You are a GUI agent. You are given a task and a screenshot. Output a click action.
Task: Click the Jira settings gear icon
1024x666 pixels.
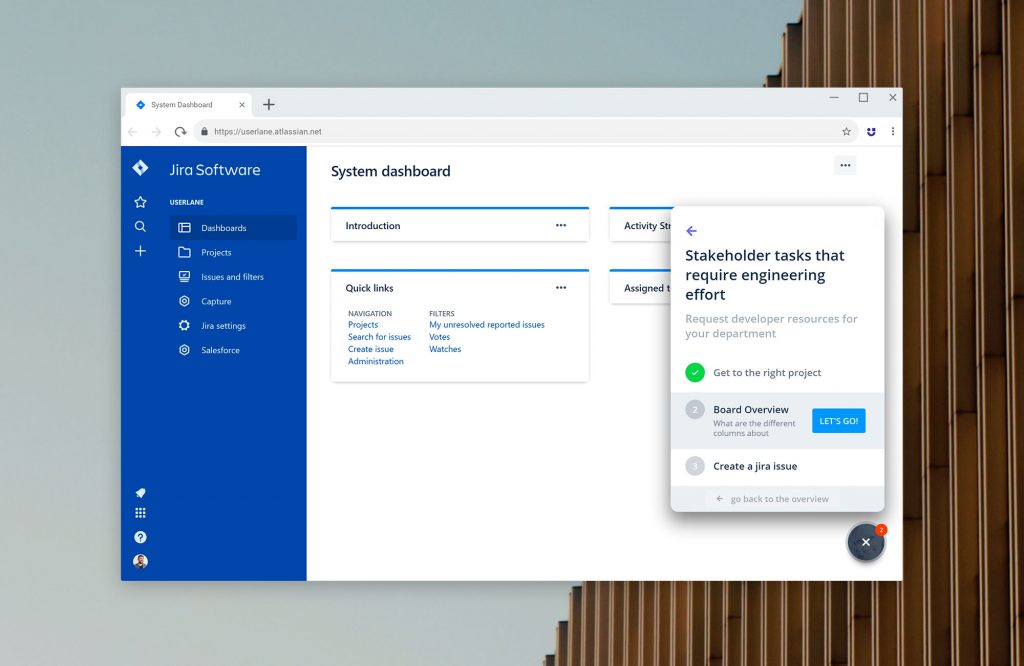click(x=185, y=325)
